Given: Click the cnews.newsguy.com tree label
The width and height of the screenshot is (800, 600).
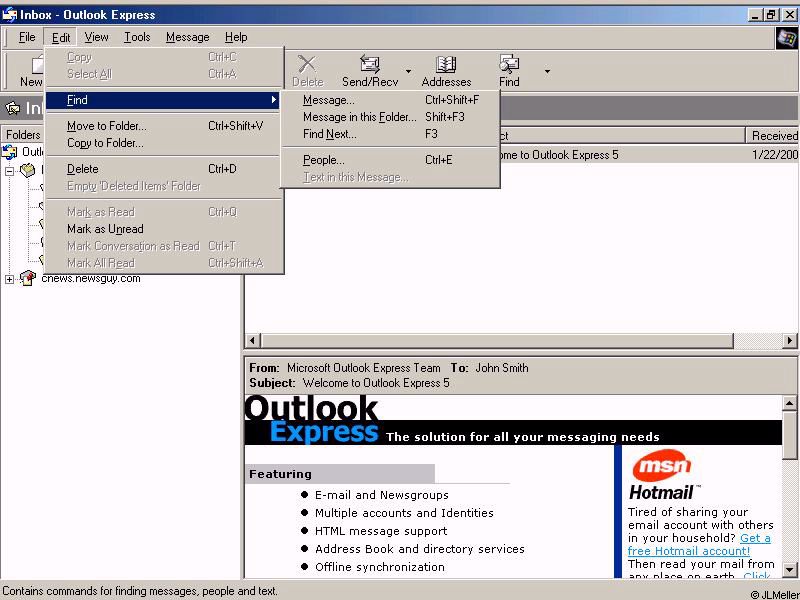Looking at the screenshot, I should coord(91,279).
